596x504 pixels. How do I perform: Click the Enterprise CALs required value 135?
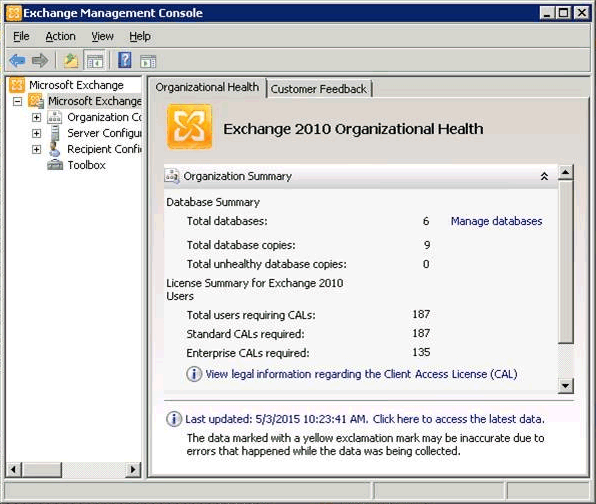[x=421, y=352]
